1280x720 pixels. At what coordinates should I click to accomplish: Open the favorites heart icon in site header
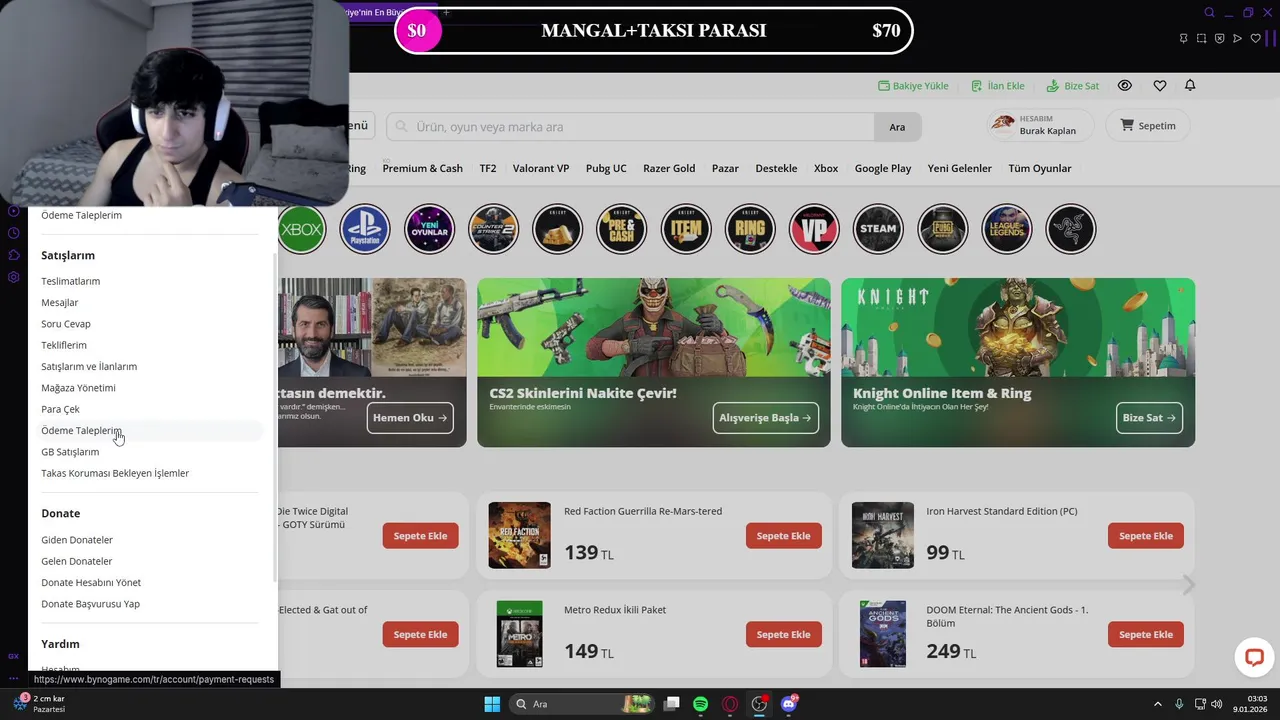click(1160, 86)
